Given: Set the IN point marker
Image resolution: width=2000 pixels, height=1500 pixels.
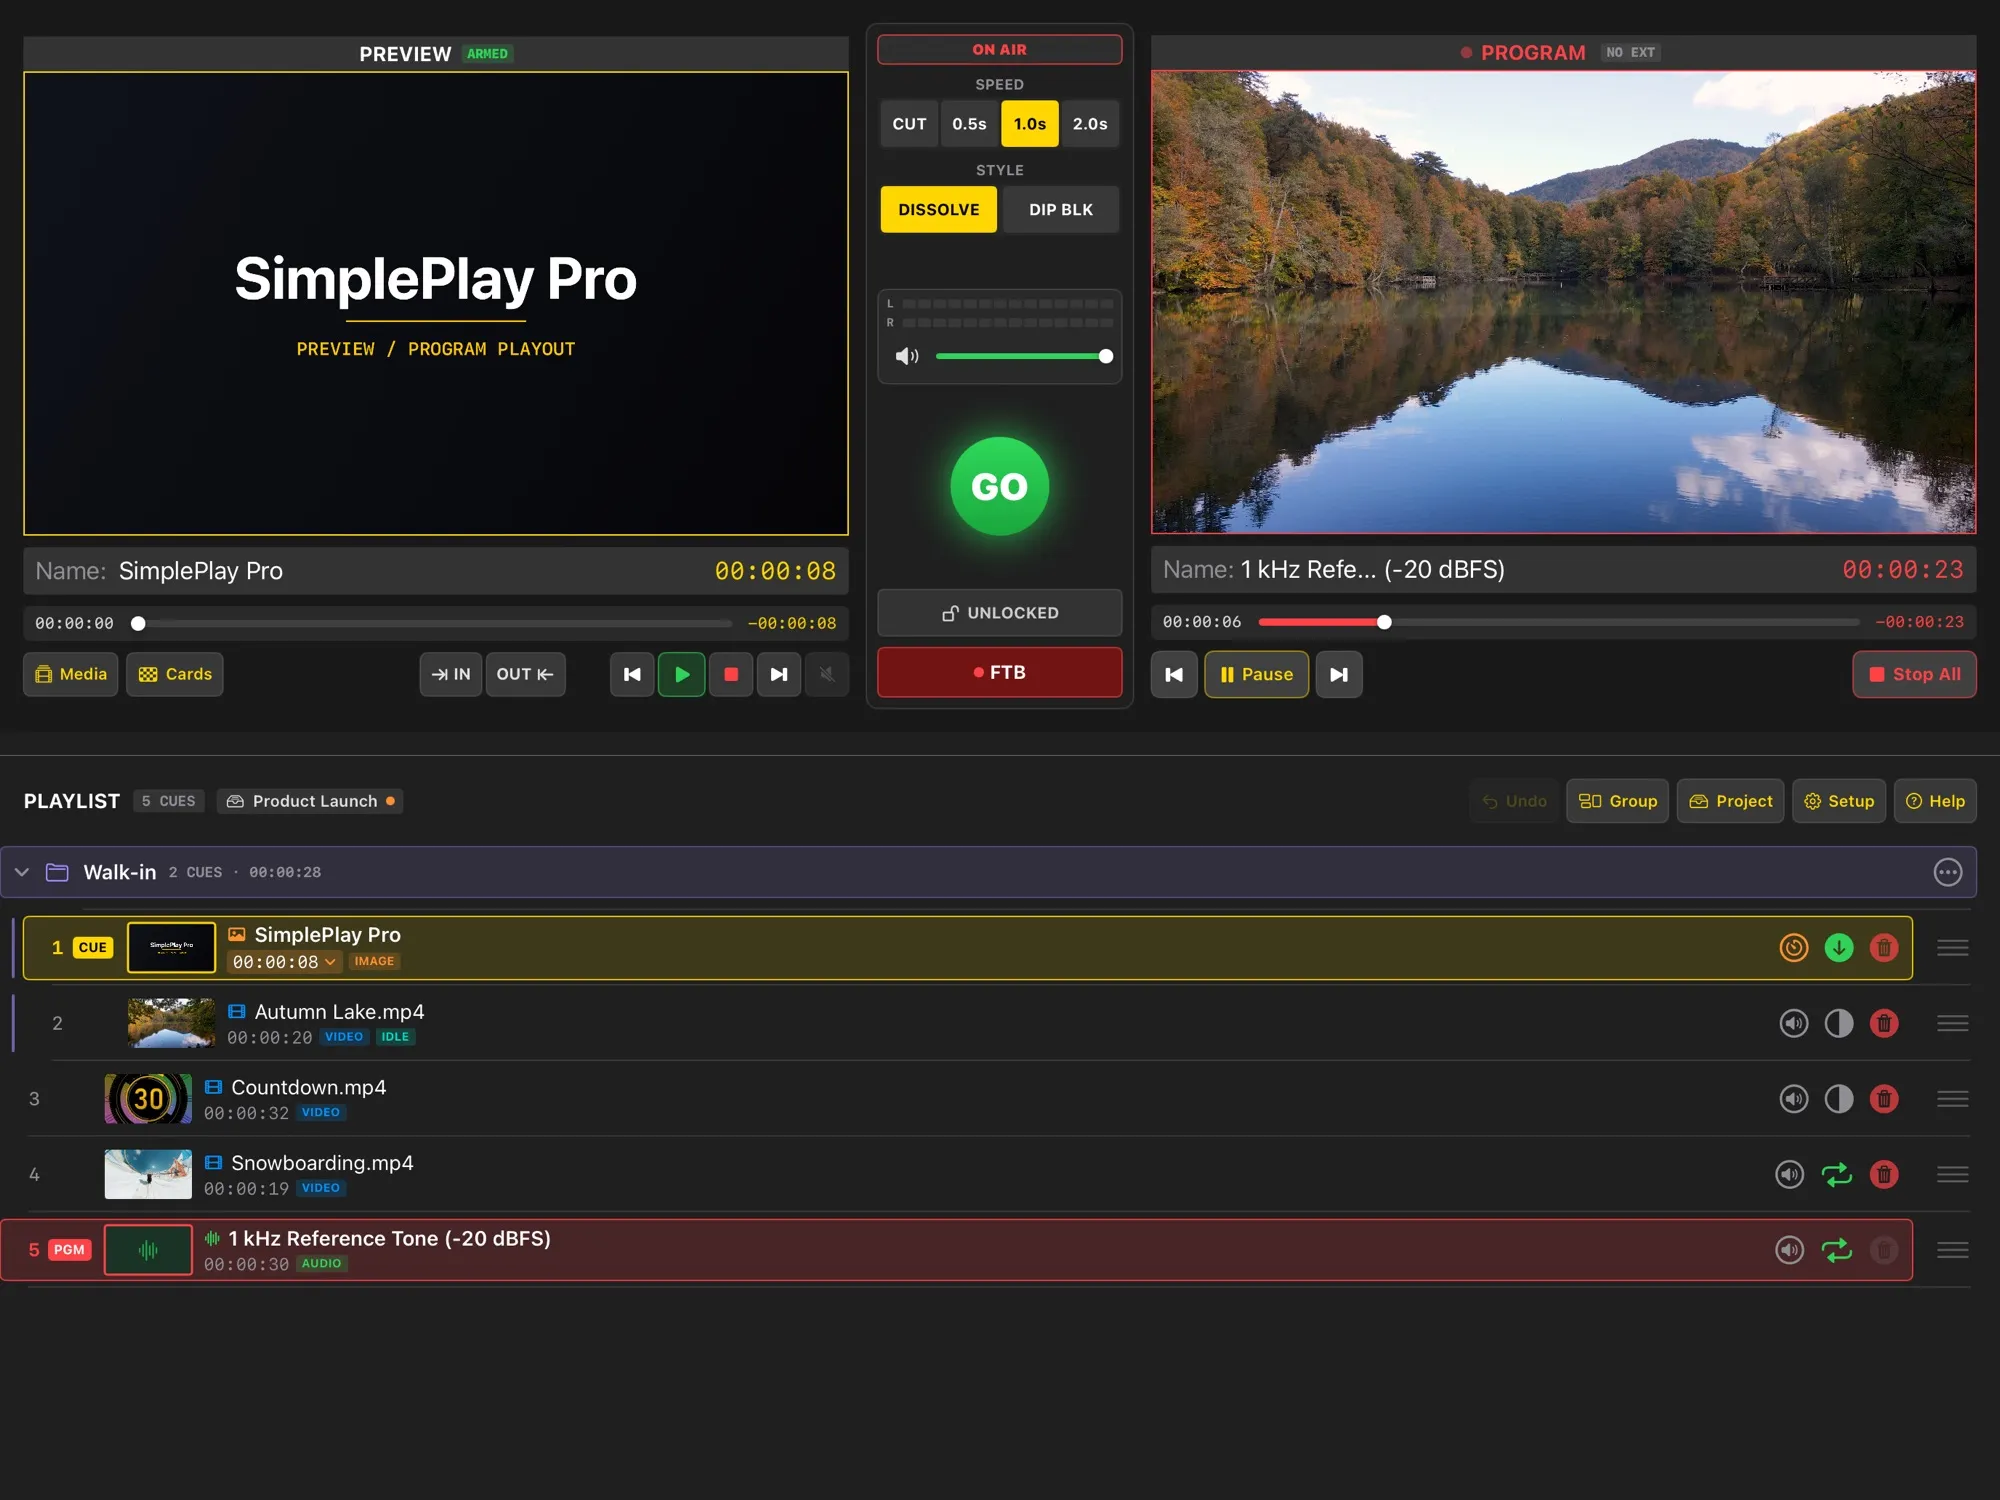Looking at the screenshot, I should [x=451, y=674].
